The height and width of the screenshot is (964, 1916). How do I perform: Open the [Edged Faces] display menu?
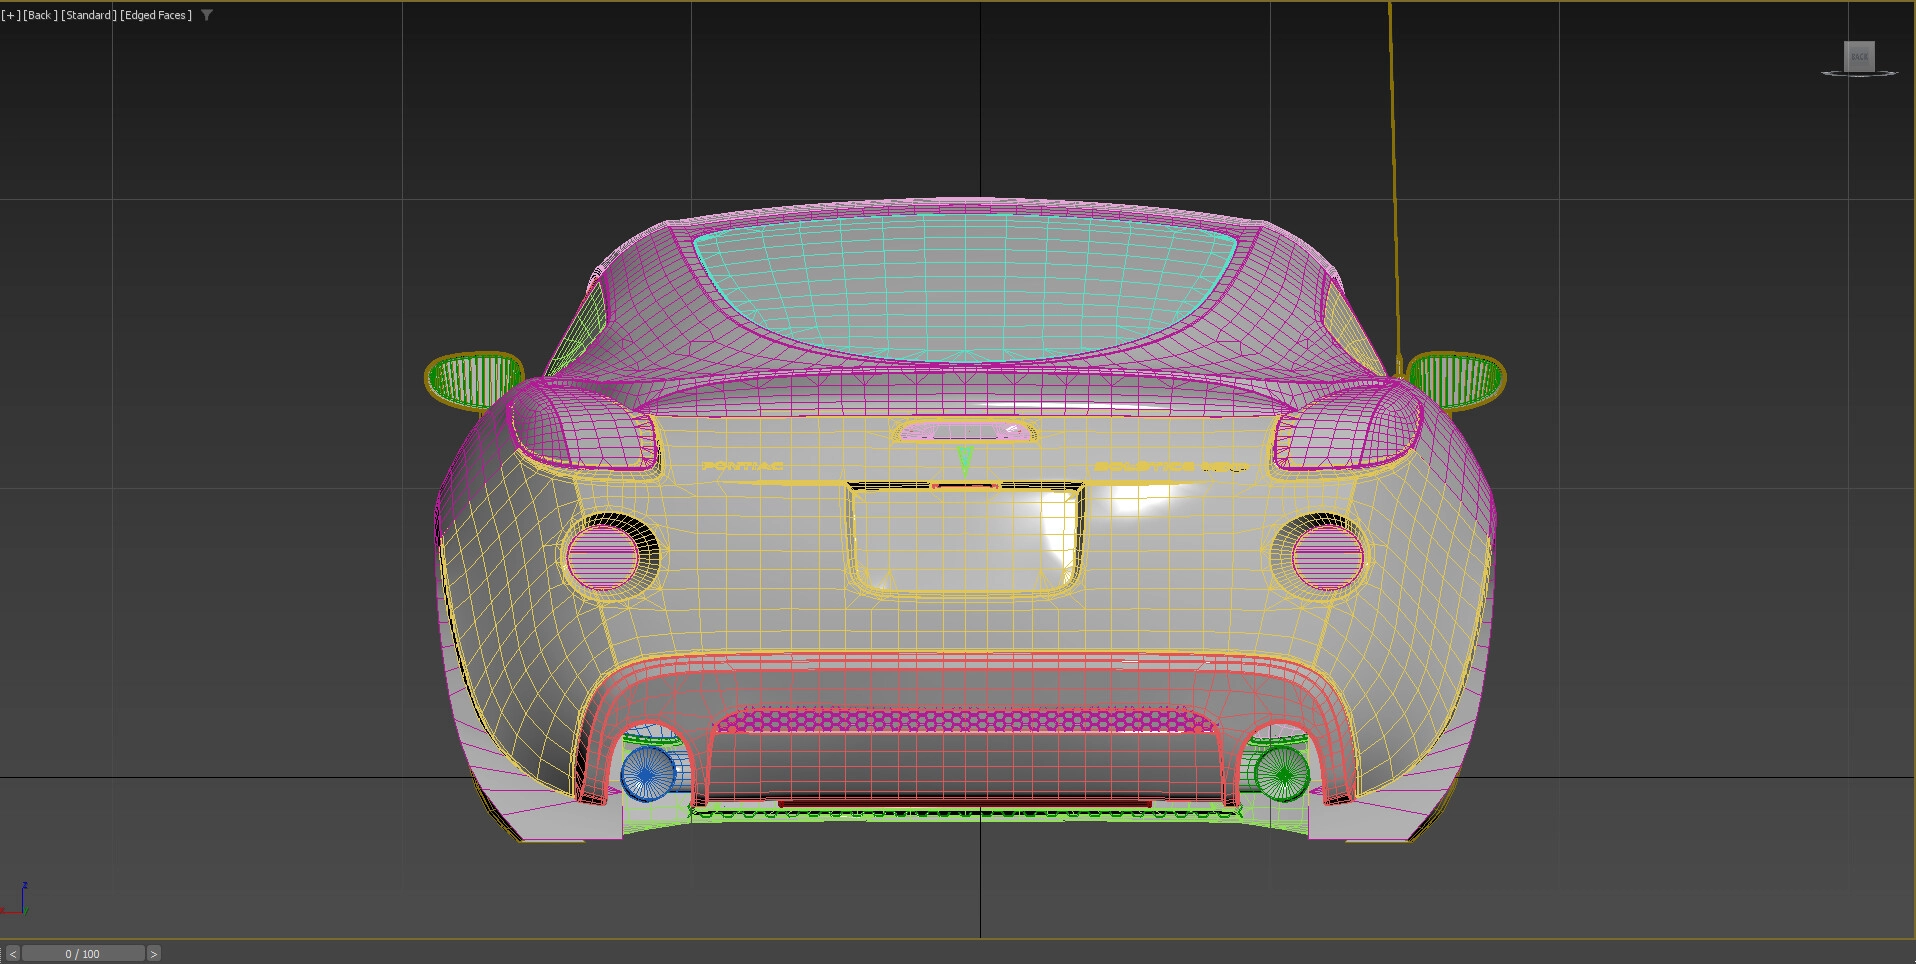point(156,15)
